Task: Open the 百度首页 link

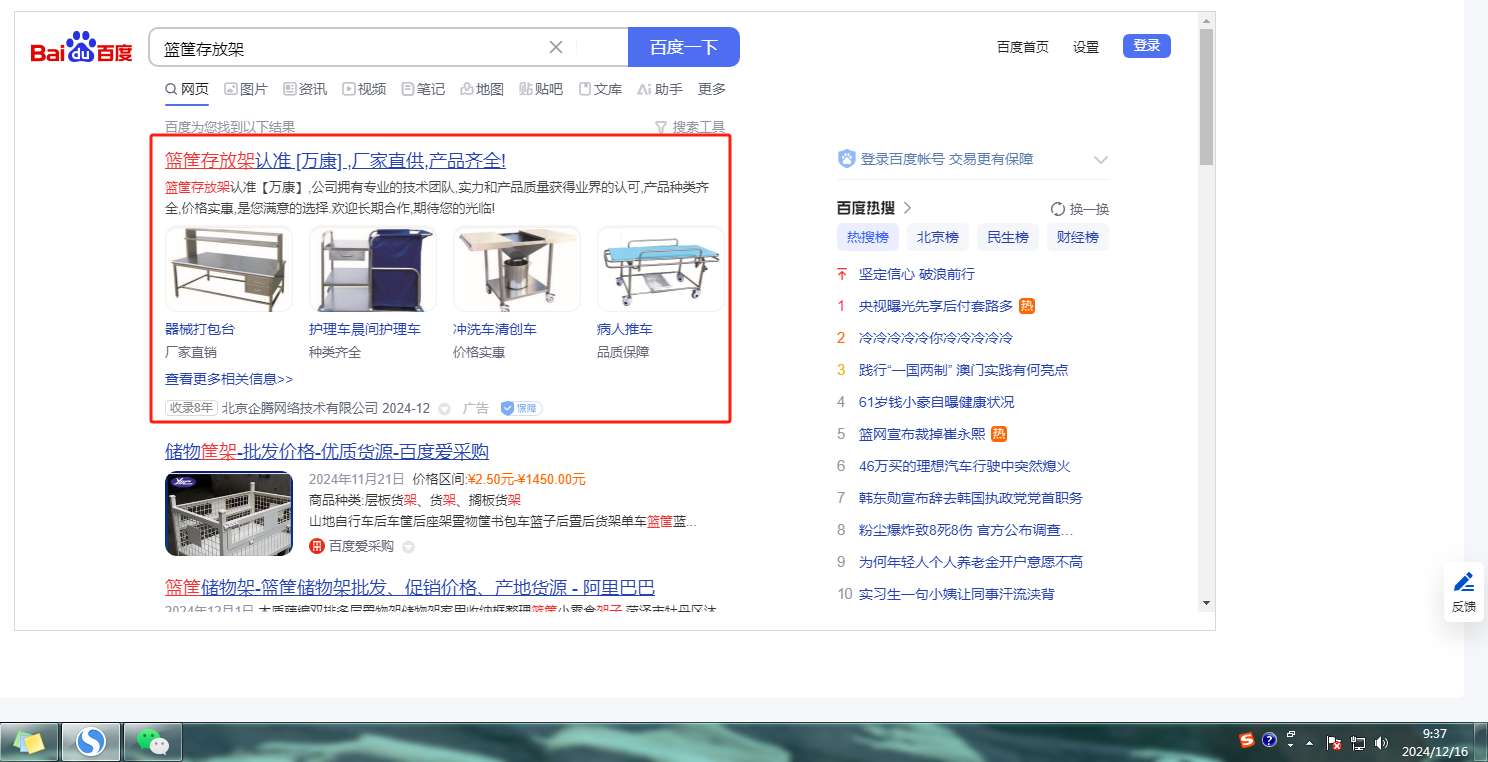Action: 1023,47
